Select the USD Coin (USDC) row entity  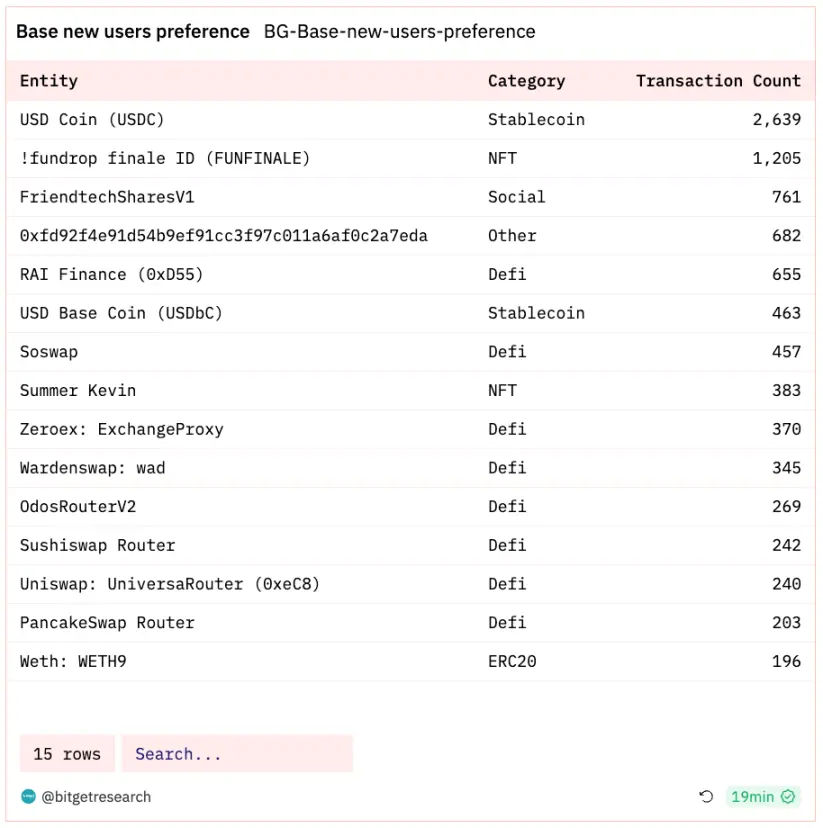92,120
